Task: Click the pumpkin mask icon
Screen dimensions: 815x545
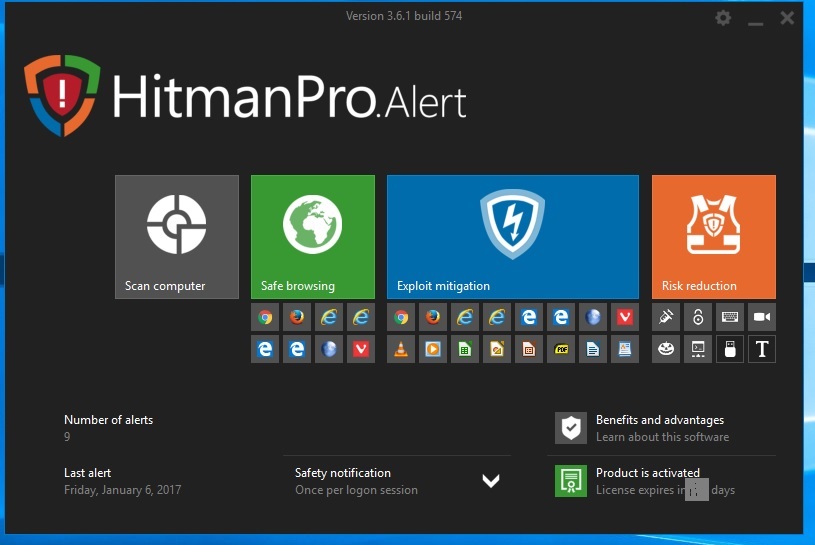Action: point(666,349)
